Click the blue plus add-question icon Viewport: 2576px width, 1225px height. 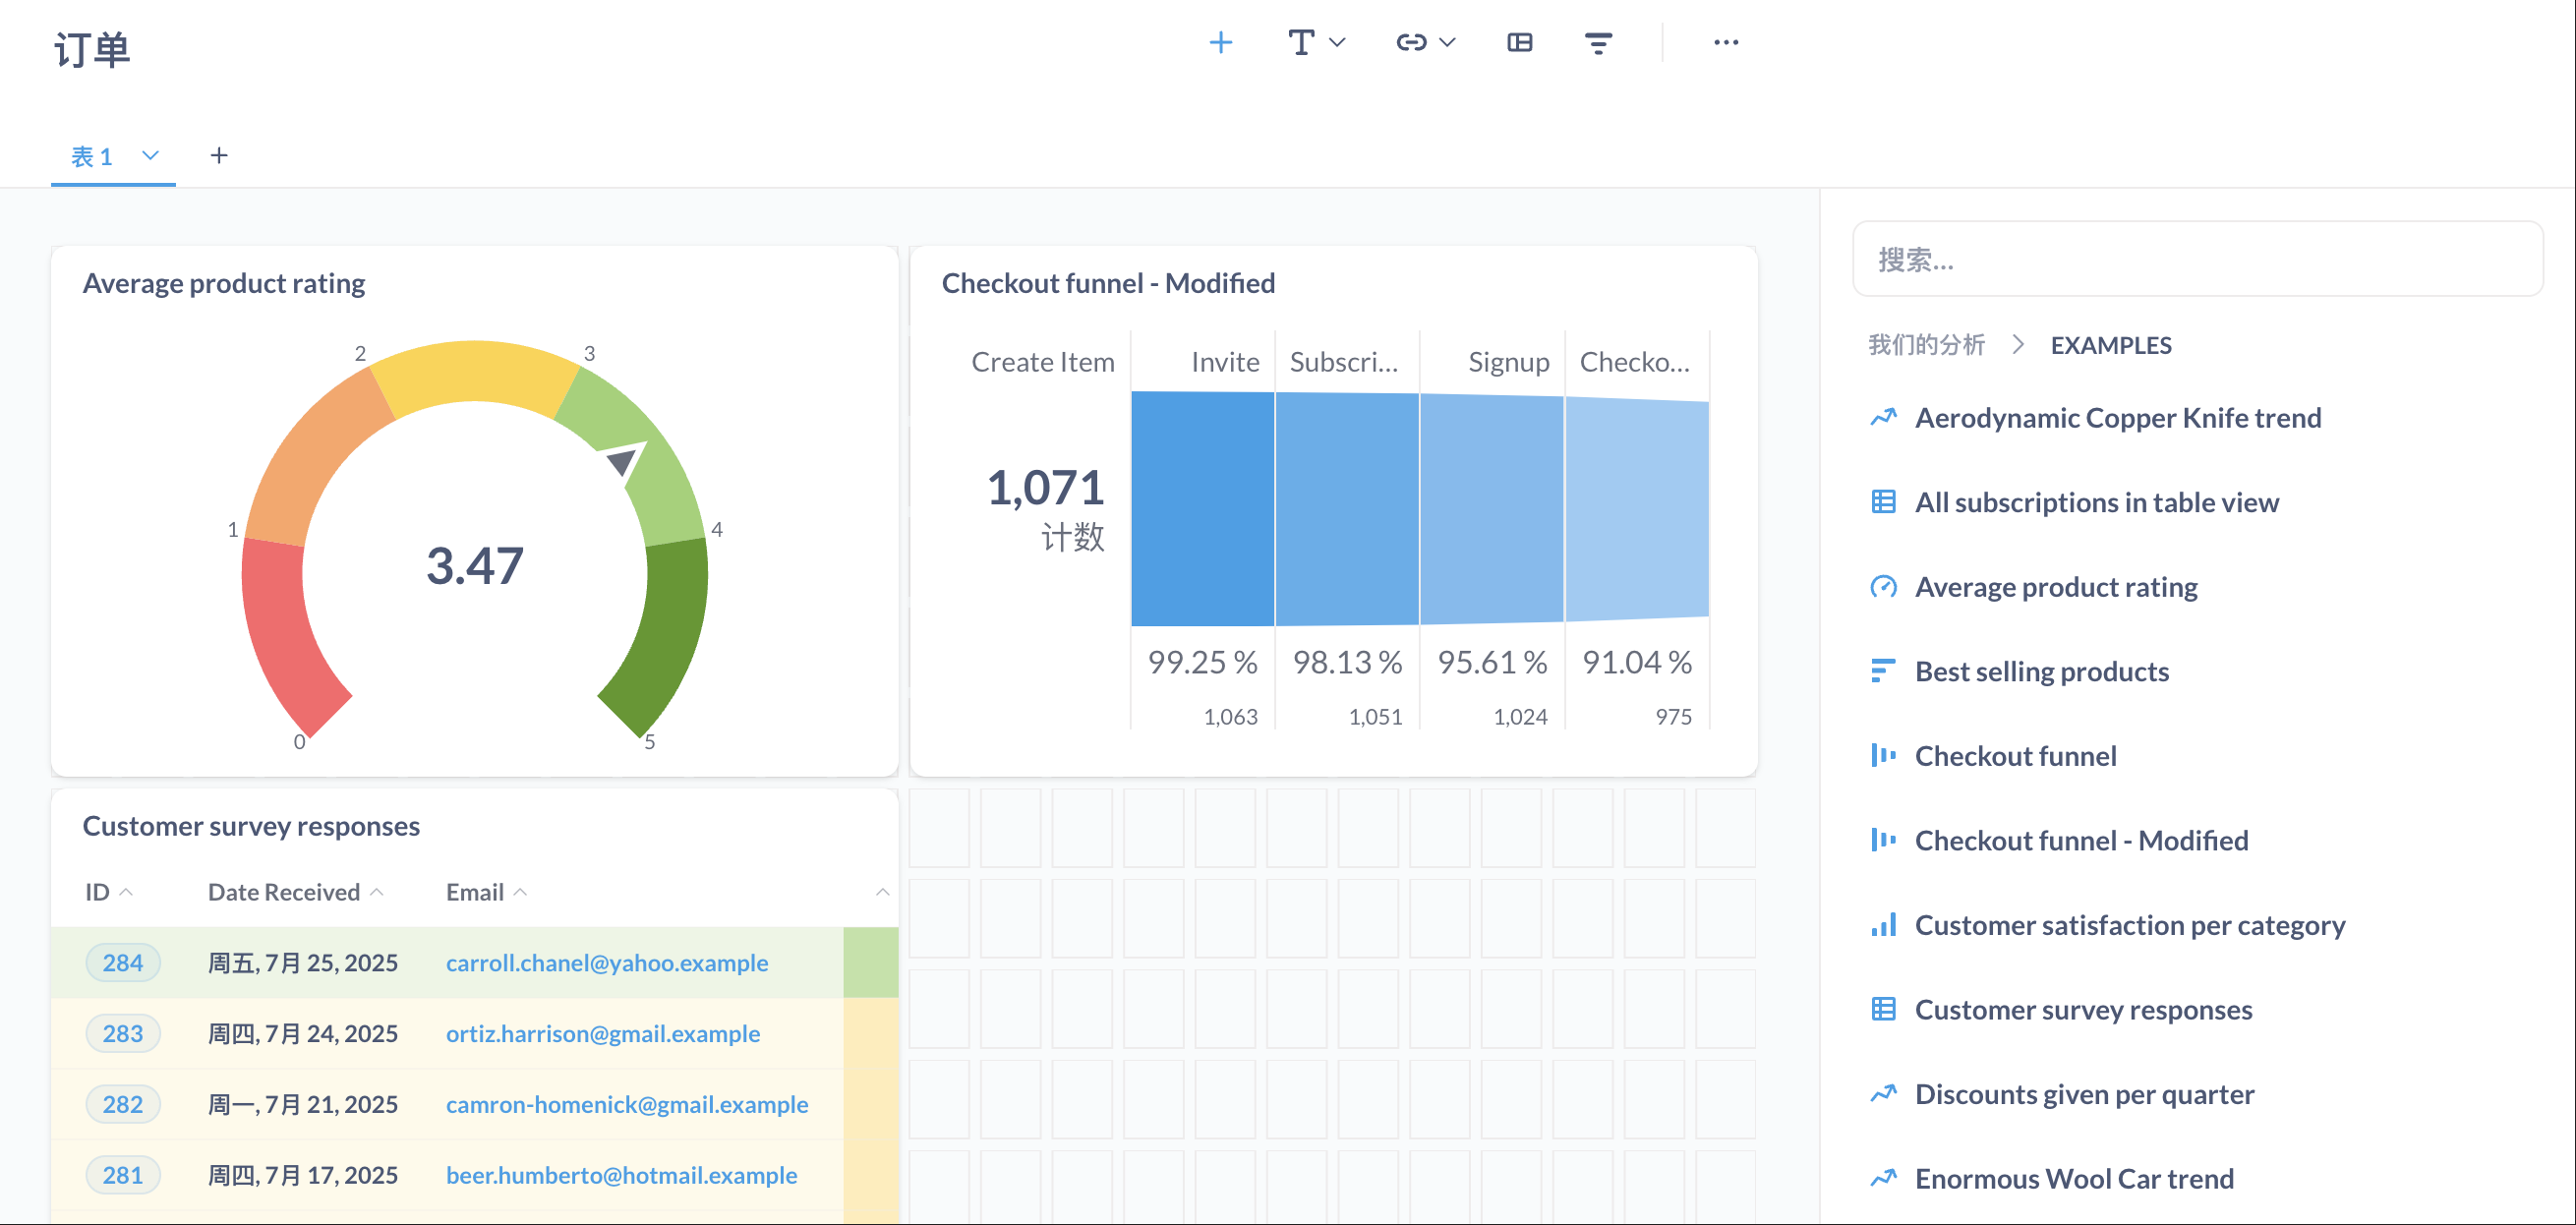tap(1220, 43)
